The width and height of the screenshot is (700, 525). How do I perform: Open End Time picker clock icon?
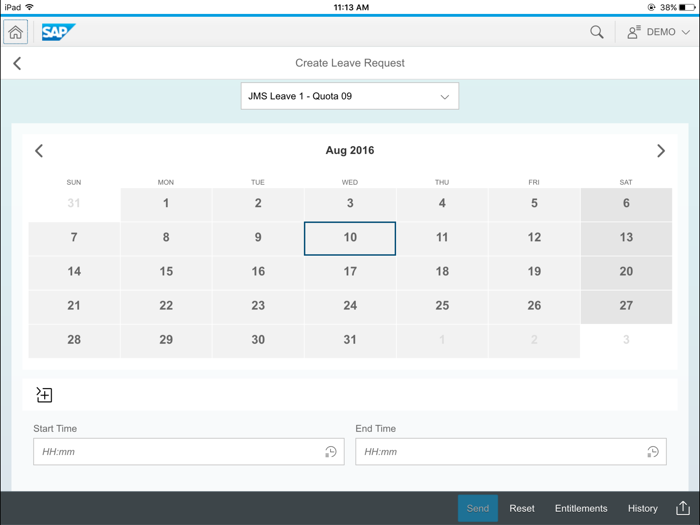point(653,452)
